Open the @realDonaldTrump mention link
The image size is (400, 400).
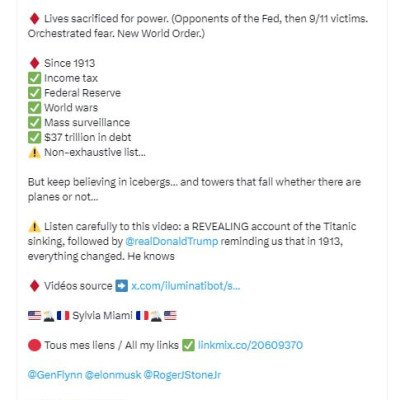point(172,241)
